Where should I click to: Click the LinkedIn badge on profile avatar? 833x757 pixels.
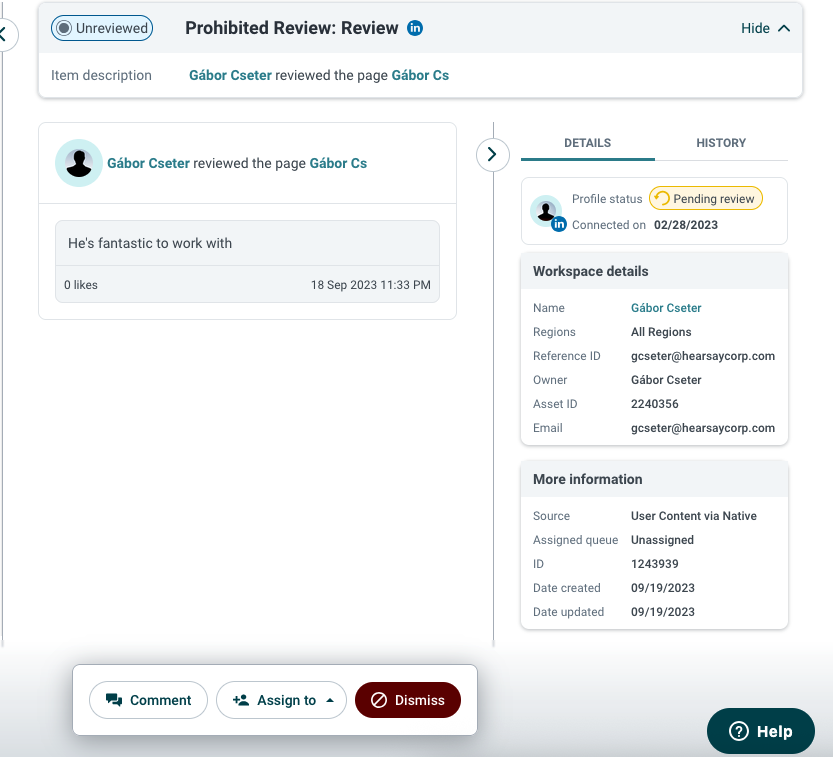tap(558, 224)
